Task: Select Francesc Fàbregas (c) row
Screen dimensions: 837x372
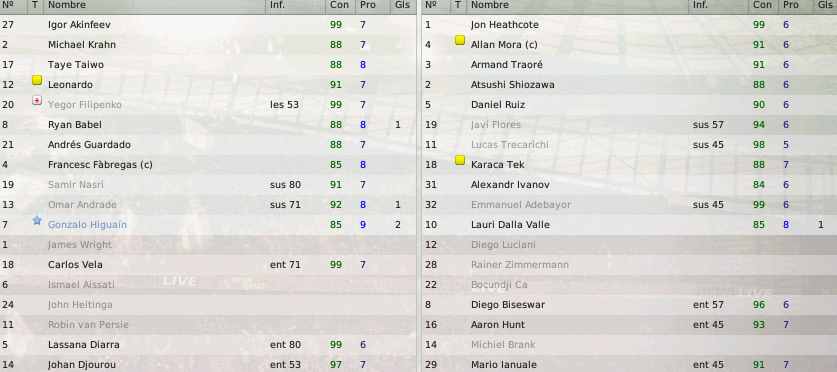Action: pyautogui.click(x=208, y=165)
